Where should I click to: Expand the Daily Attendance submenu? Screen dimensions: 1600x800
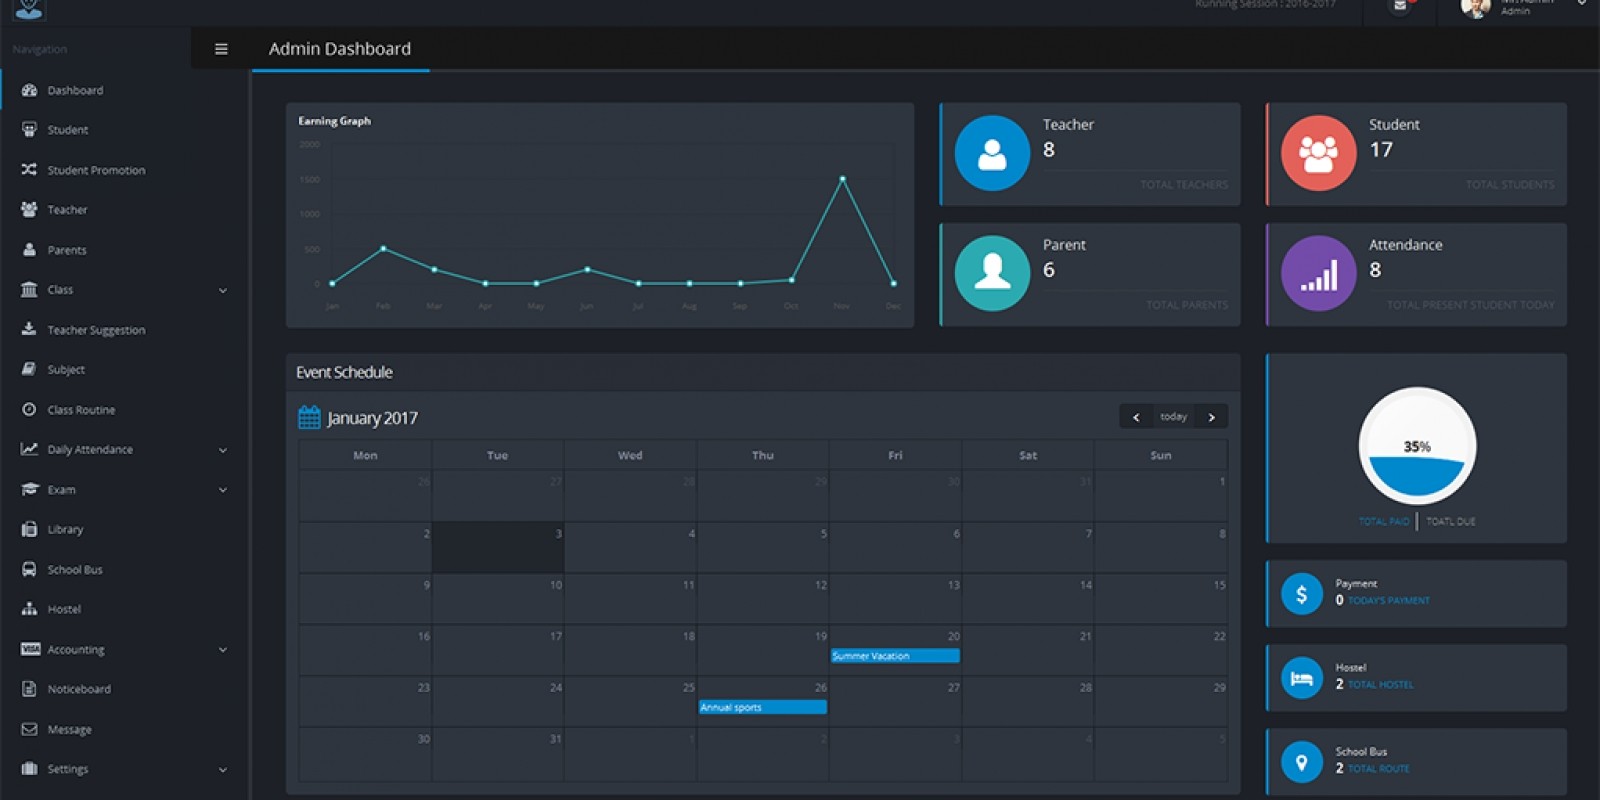point(223,450)
